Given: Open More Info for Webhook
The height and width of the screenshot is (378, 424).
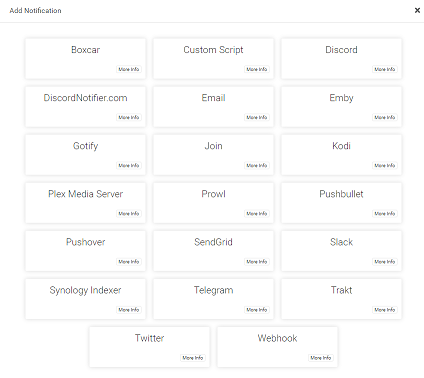Looking at the screenshot, I should [x=321, y=357].
